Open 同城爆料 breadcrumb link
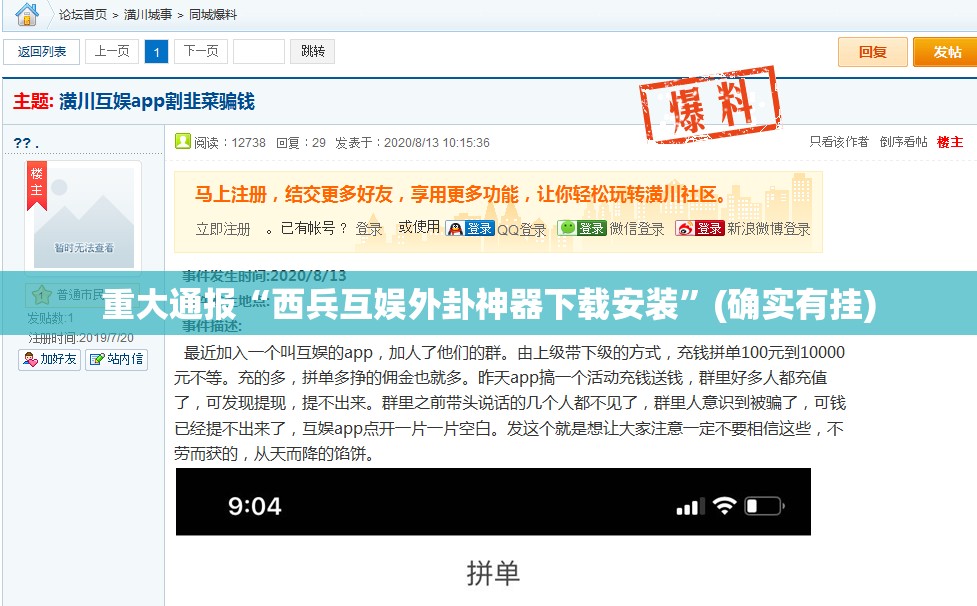The height and width of the screenshot is (606, 977). pos(213,15)
